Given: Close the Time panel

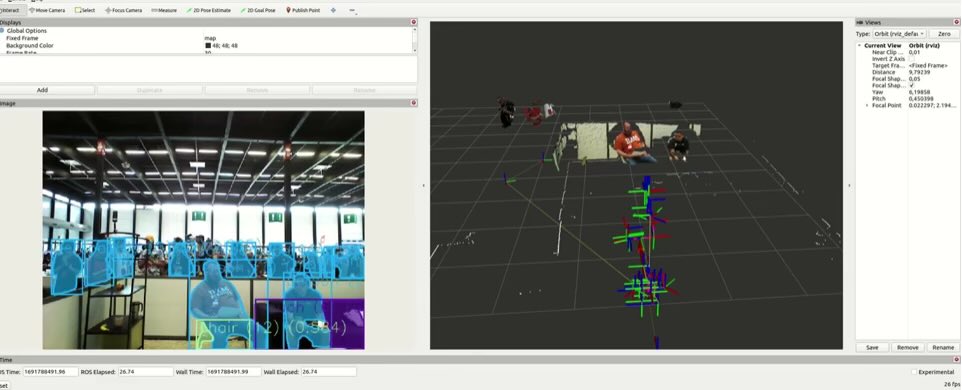Looking at the screenshot, I should click(957, 359).
